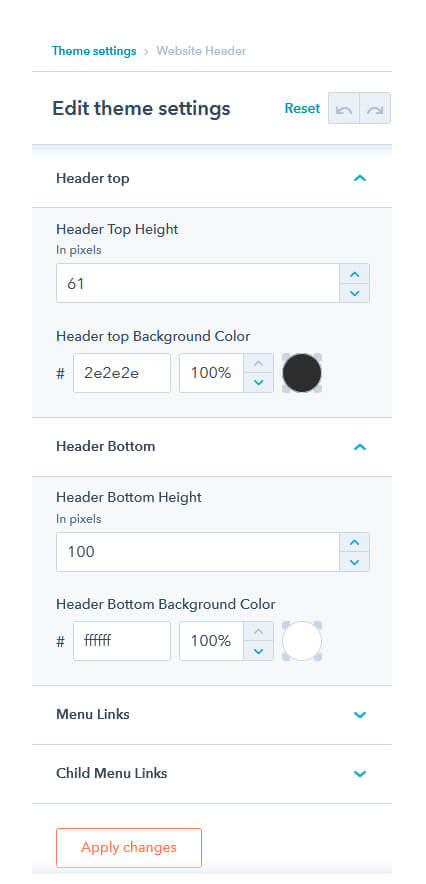Screen dimensions: 426x884
Task: Lower Header top background opacity
Action: 259,382
